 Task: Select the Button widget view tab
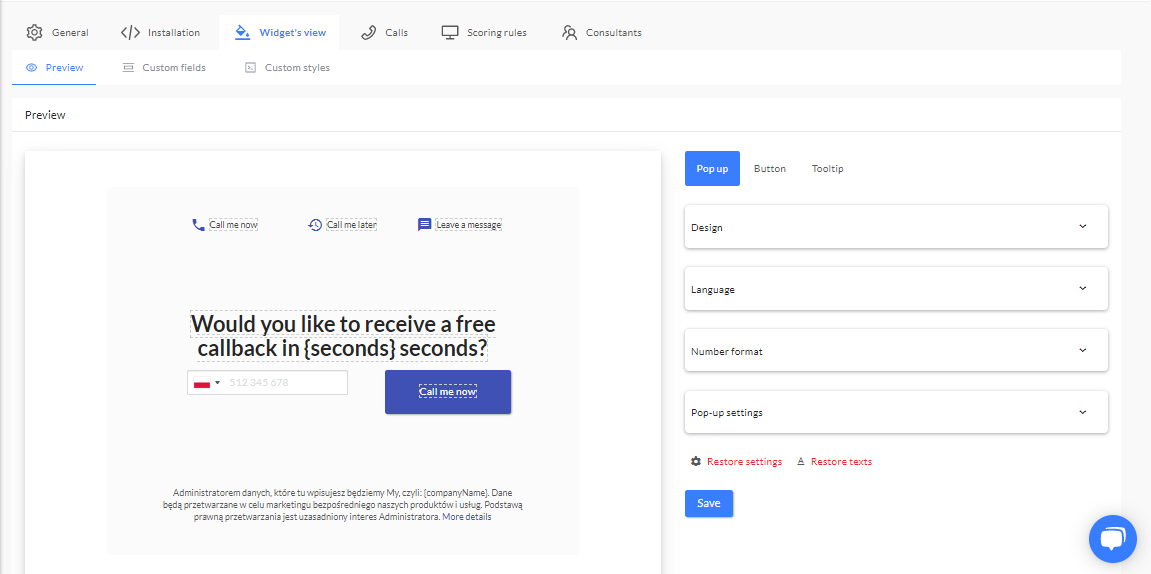pos(770,169)
